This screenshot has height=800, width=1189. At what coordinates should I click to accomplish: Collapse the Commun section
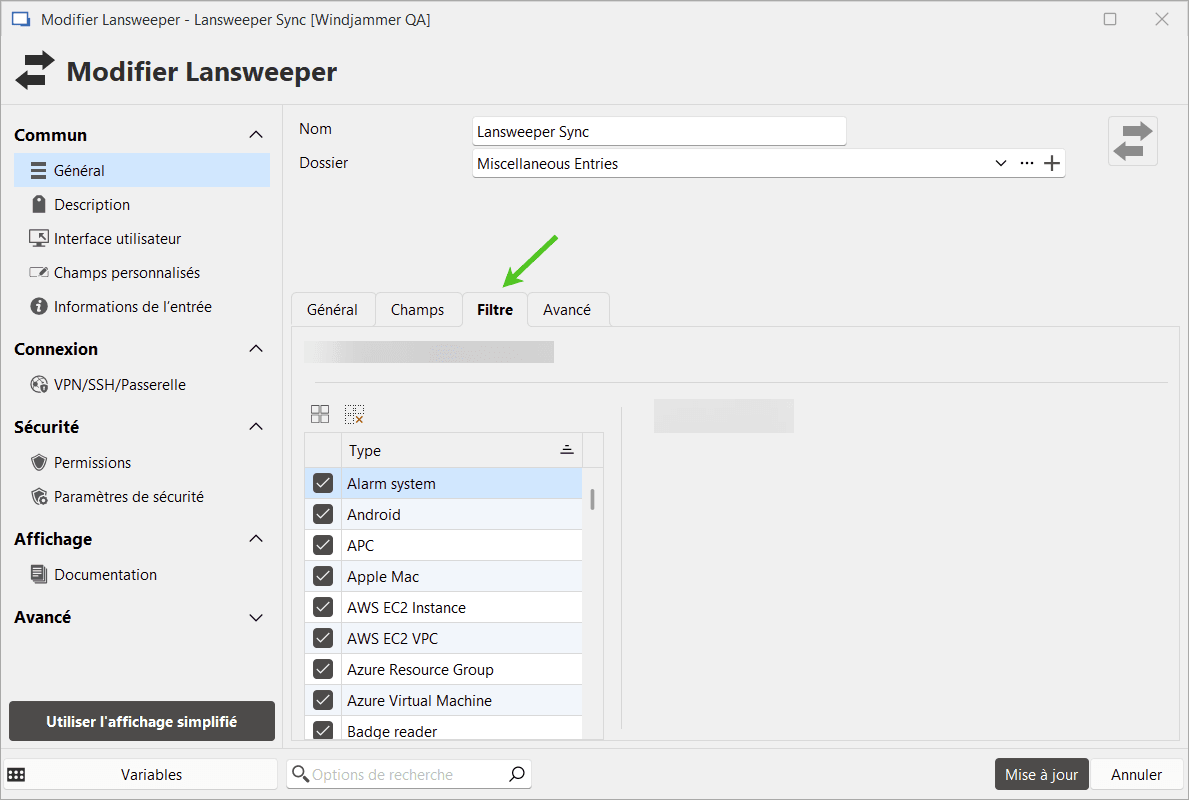pyautogui.click(x=256, y=135)
